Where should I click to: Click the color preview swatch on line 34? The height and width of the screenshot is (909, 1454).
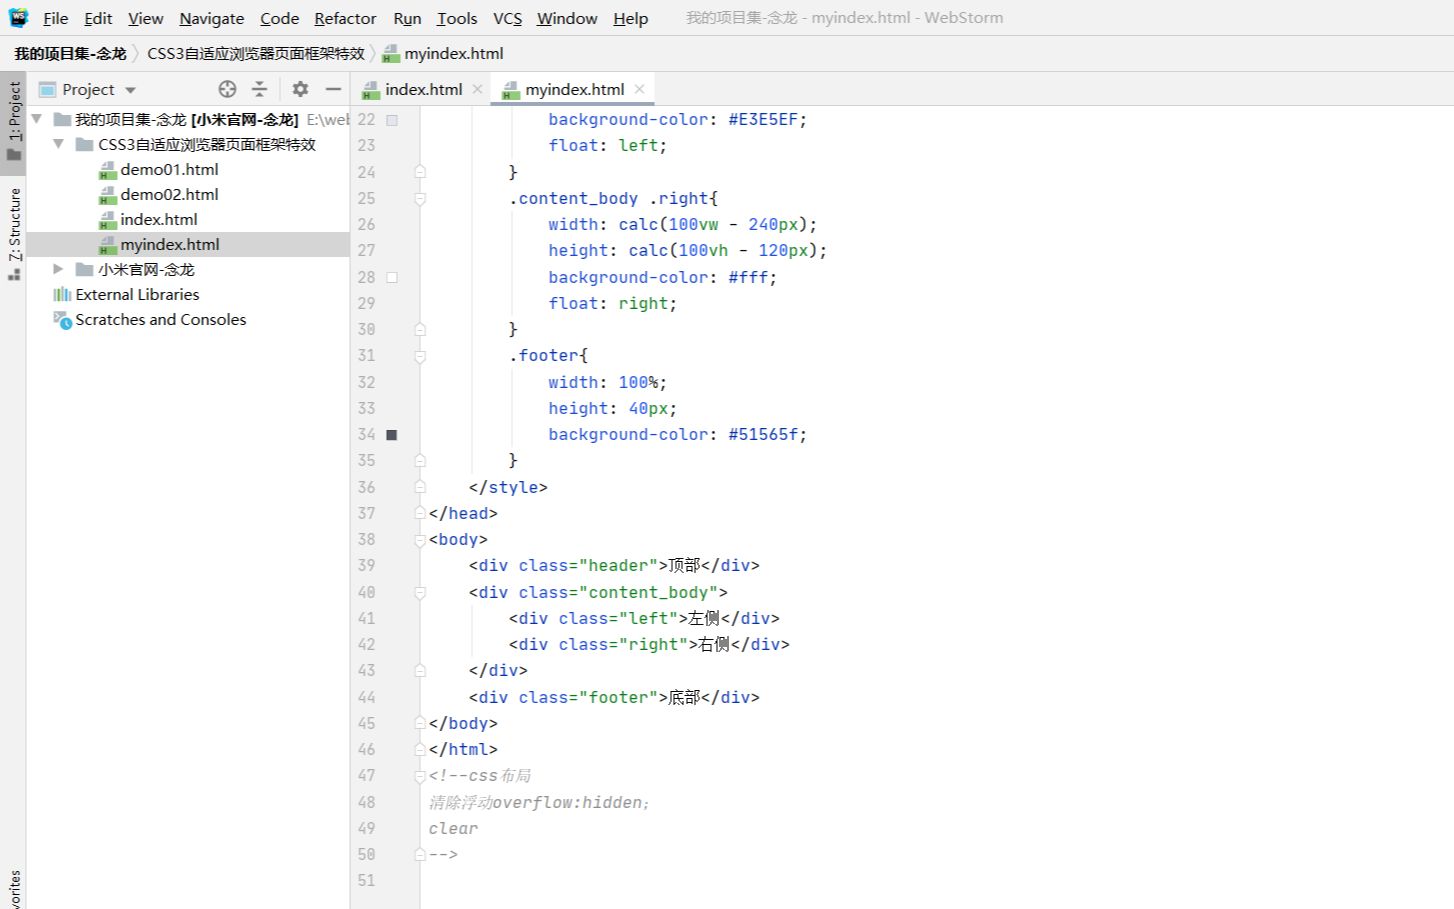391,434
